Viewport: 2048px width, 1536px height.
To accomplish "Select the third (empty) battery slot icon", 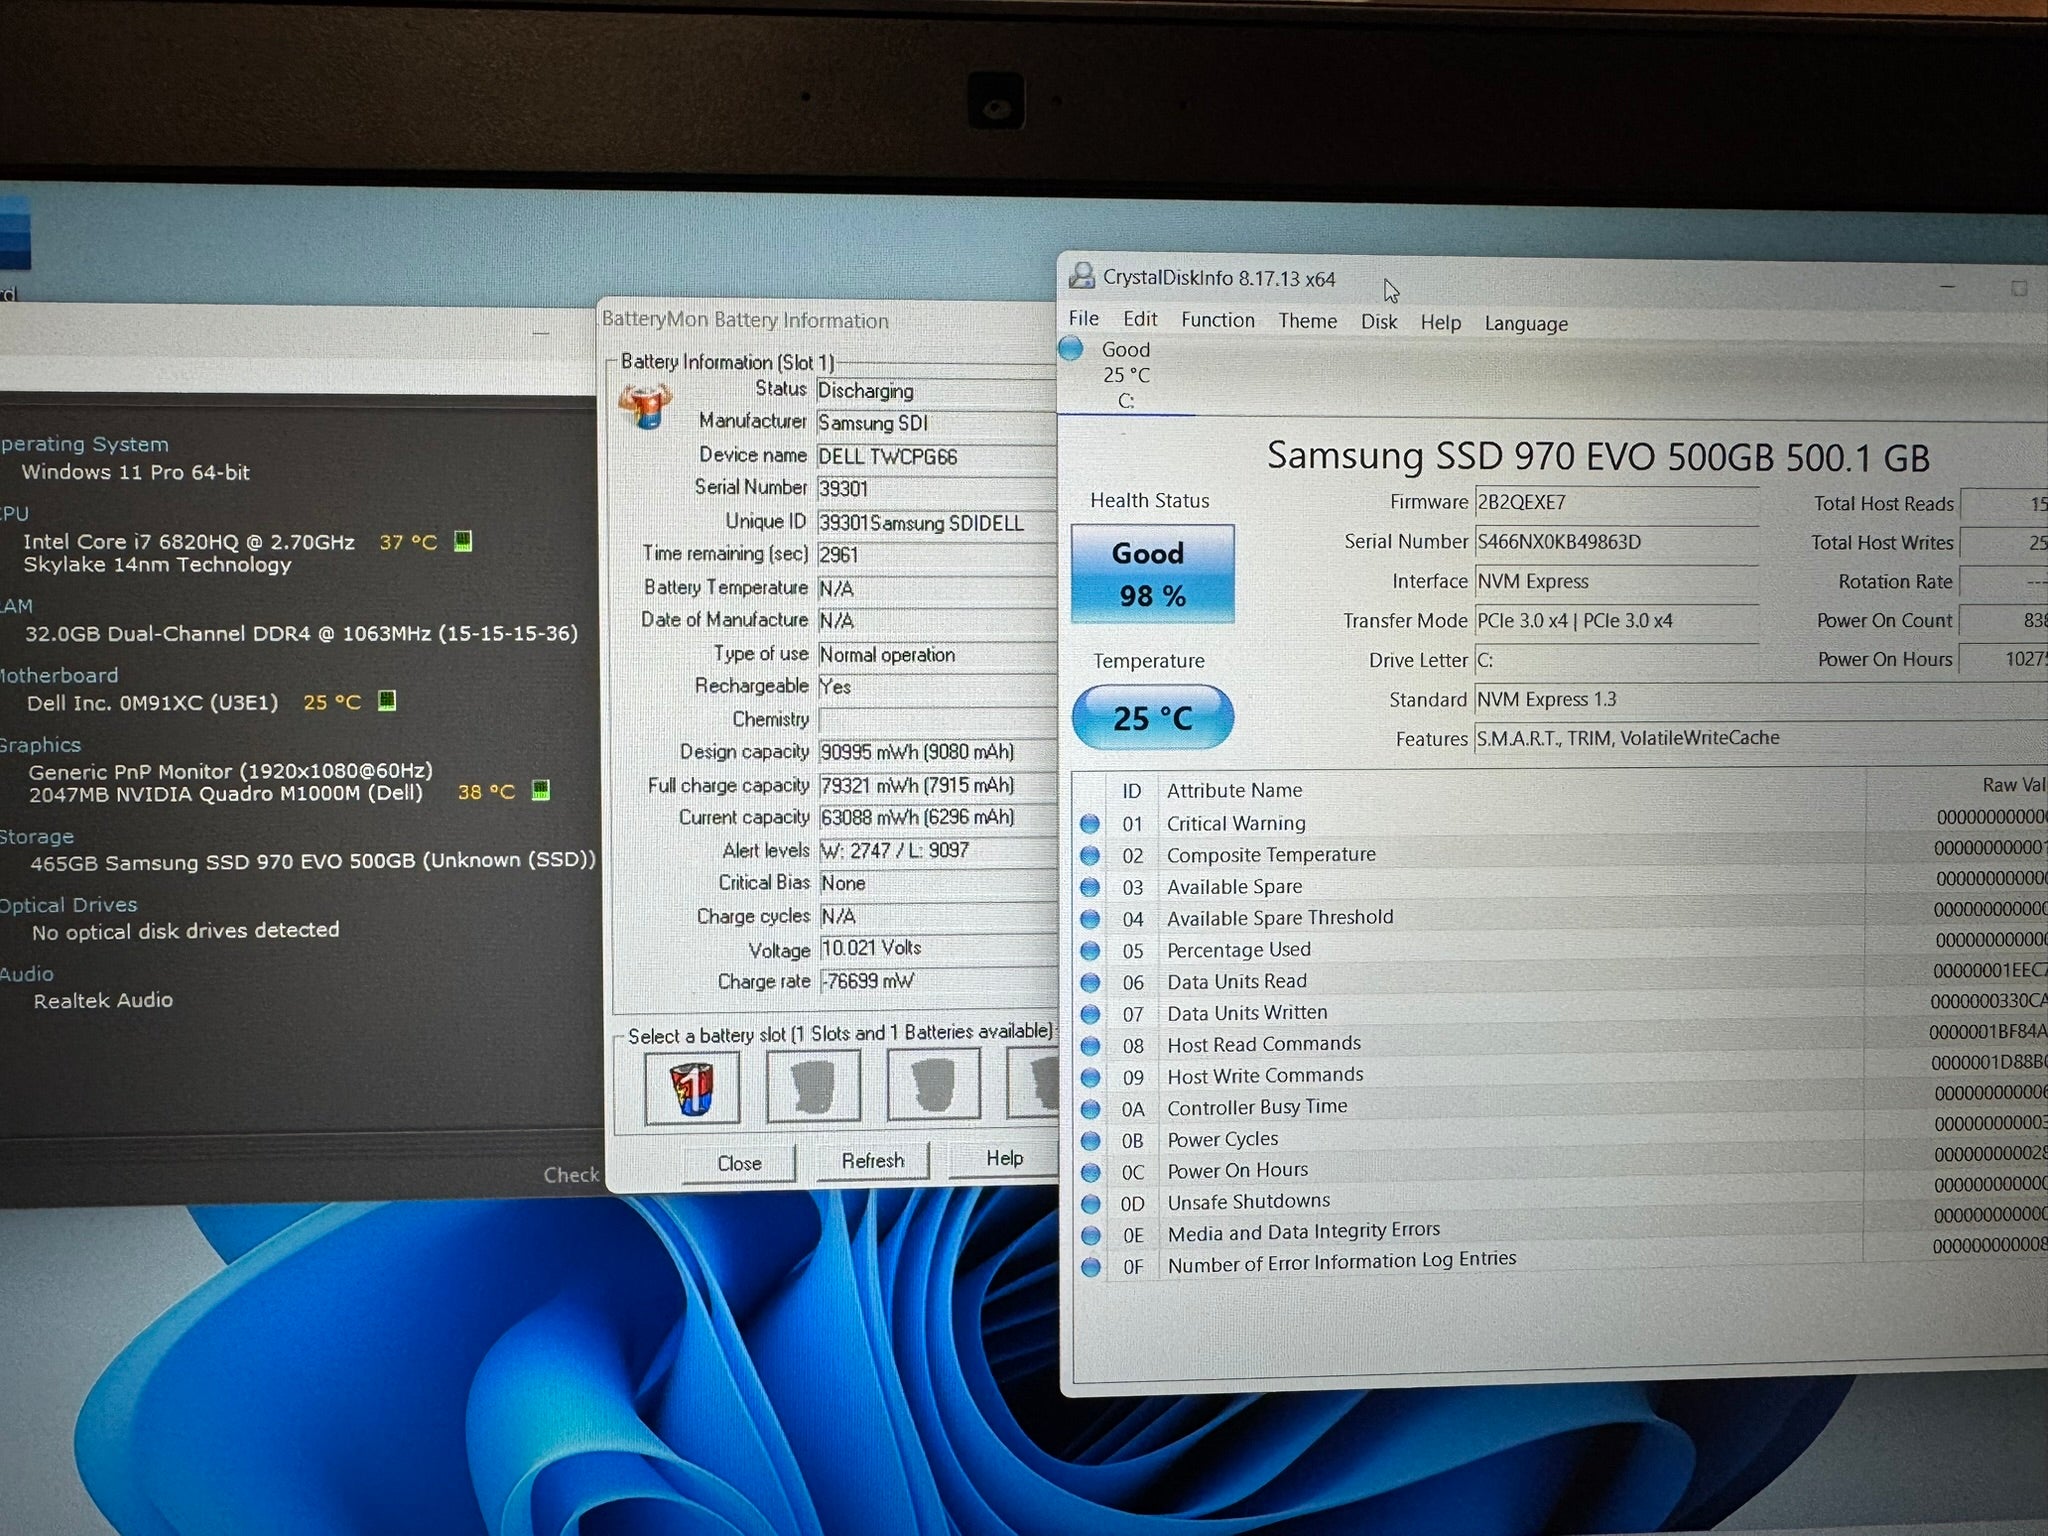I will coord(933,1083).
